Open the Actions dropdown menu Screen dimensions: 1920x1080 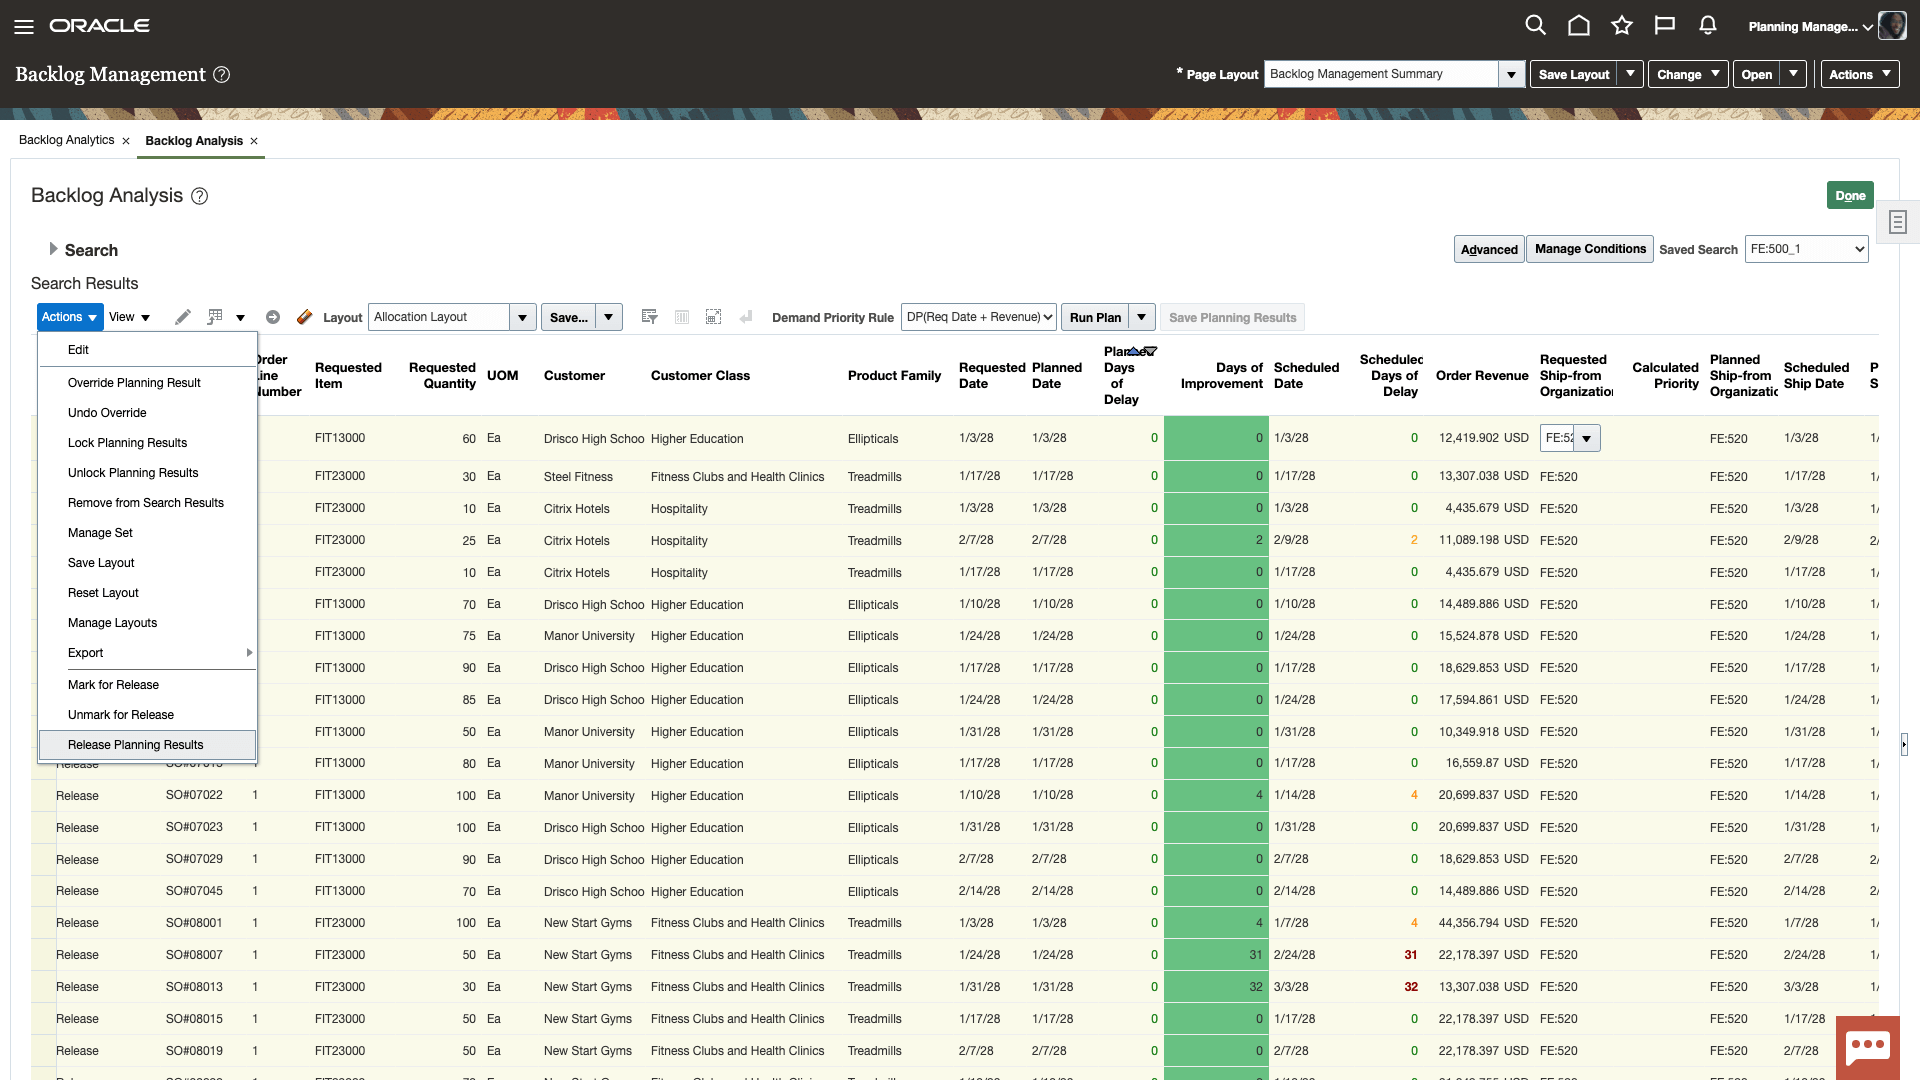[69, 316]
